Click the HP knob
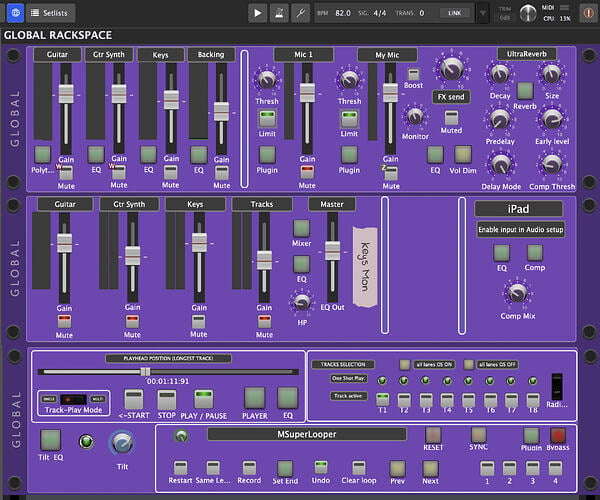Image resolution: width=600 pixels, height=500 pixels. click(302, 302)
